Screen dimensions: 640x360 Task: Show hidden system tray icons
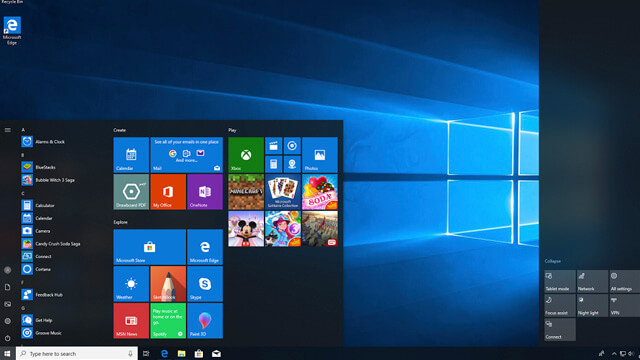pos(614,353)
